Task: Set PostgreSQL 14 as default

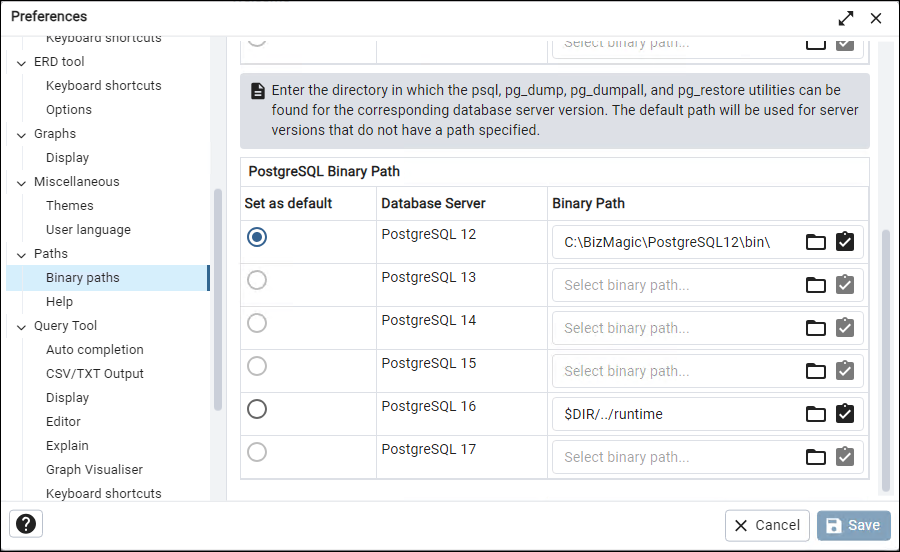Action: click(x=257, y=323)
